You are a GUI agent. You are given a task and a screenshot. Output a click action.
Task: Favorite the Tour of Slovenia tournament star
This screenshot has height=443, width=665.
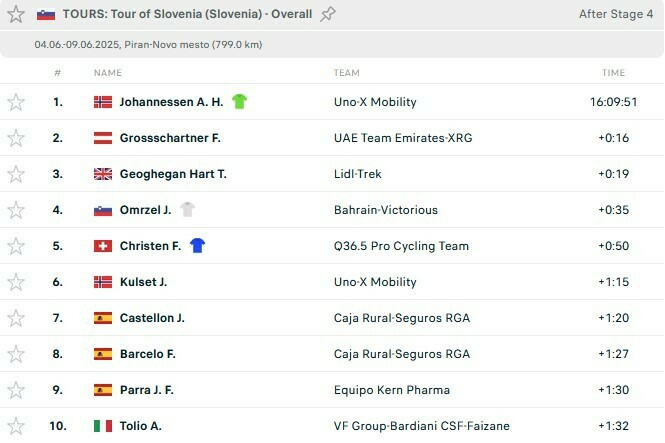16,14
